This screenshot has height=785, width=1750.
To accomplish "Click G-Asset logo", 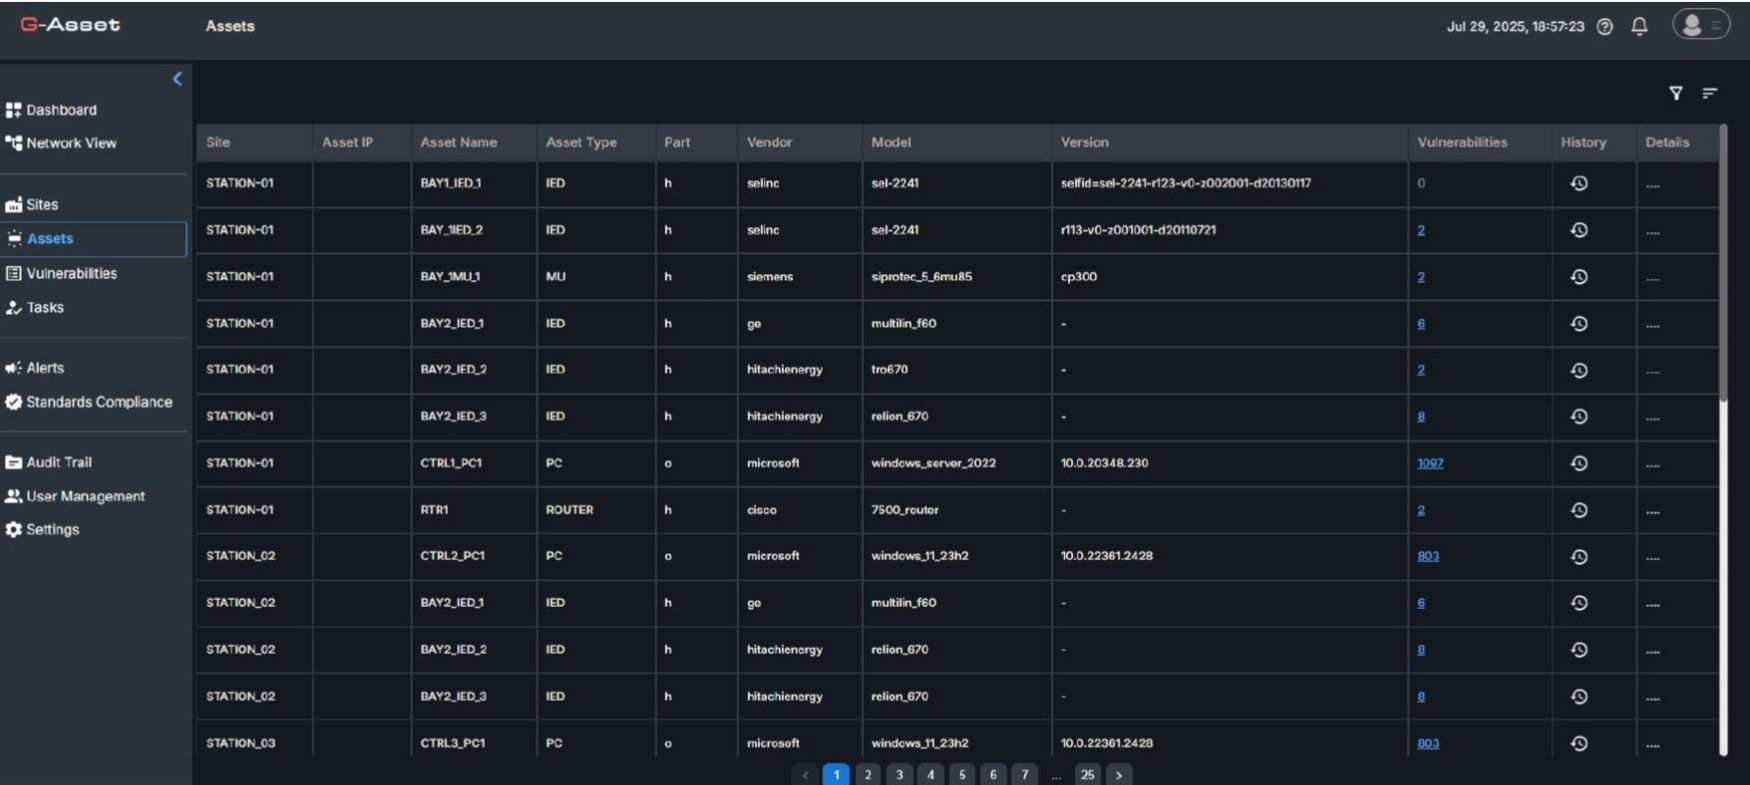I will [x=70, y=25].
